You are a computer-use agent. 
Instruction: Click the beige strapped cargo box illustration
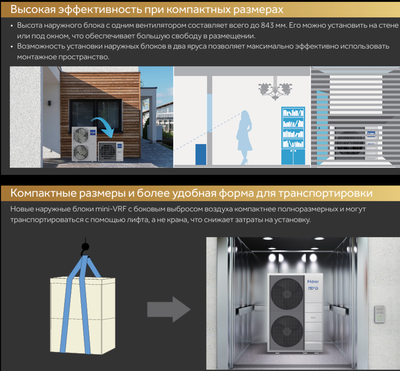83,315
